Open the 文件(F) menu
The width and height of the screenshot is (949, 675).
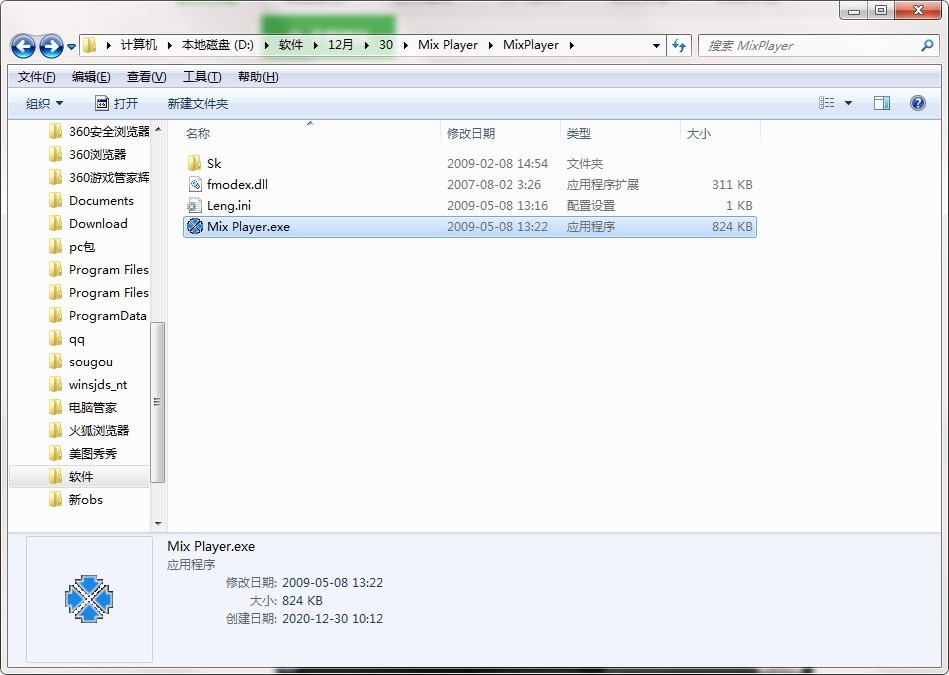(36, 77)
